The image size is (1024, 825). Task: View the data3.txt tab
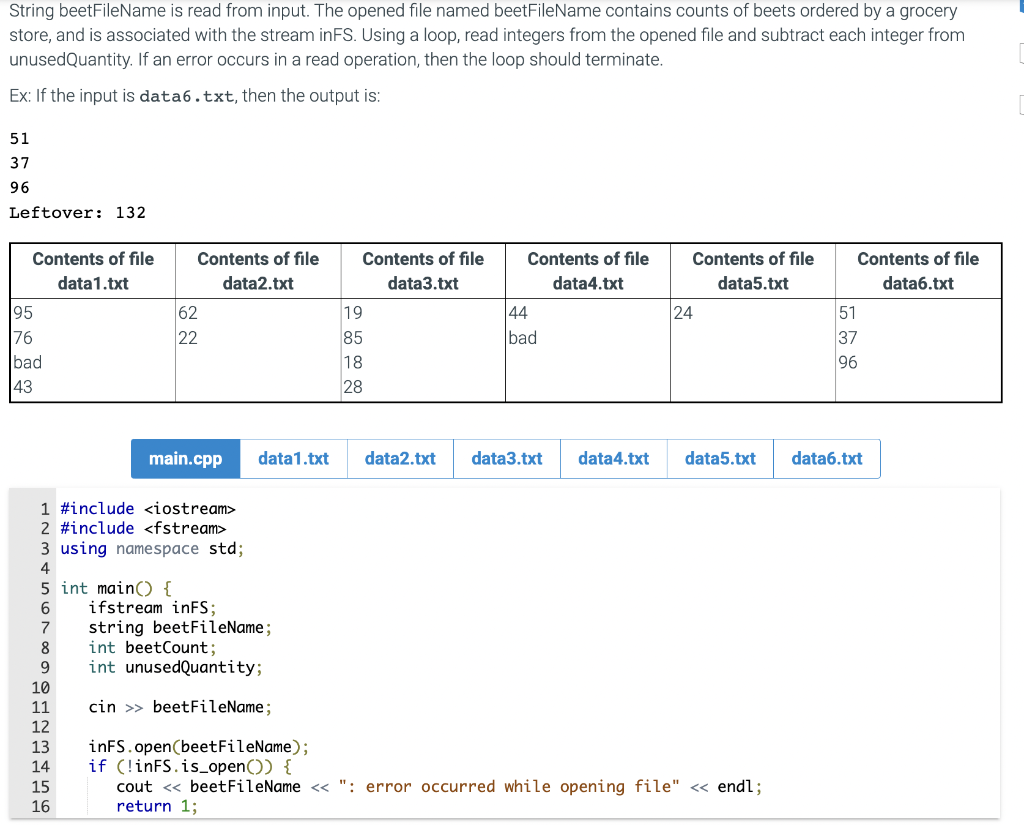point(506,459)
